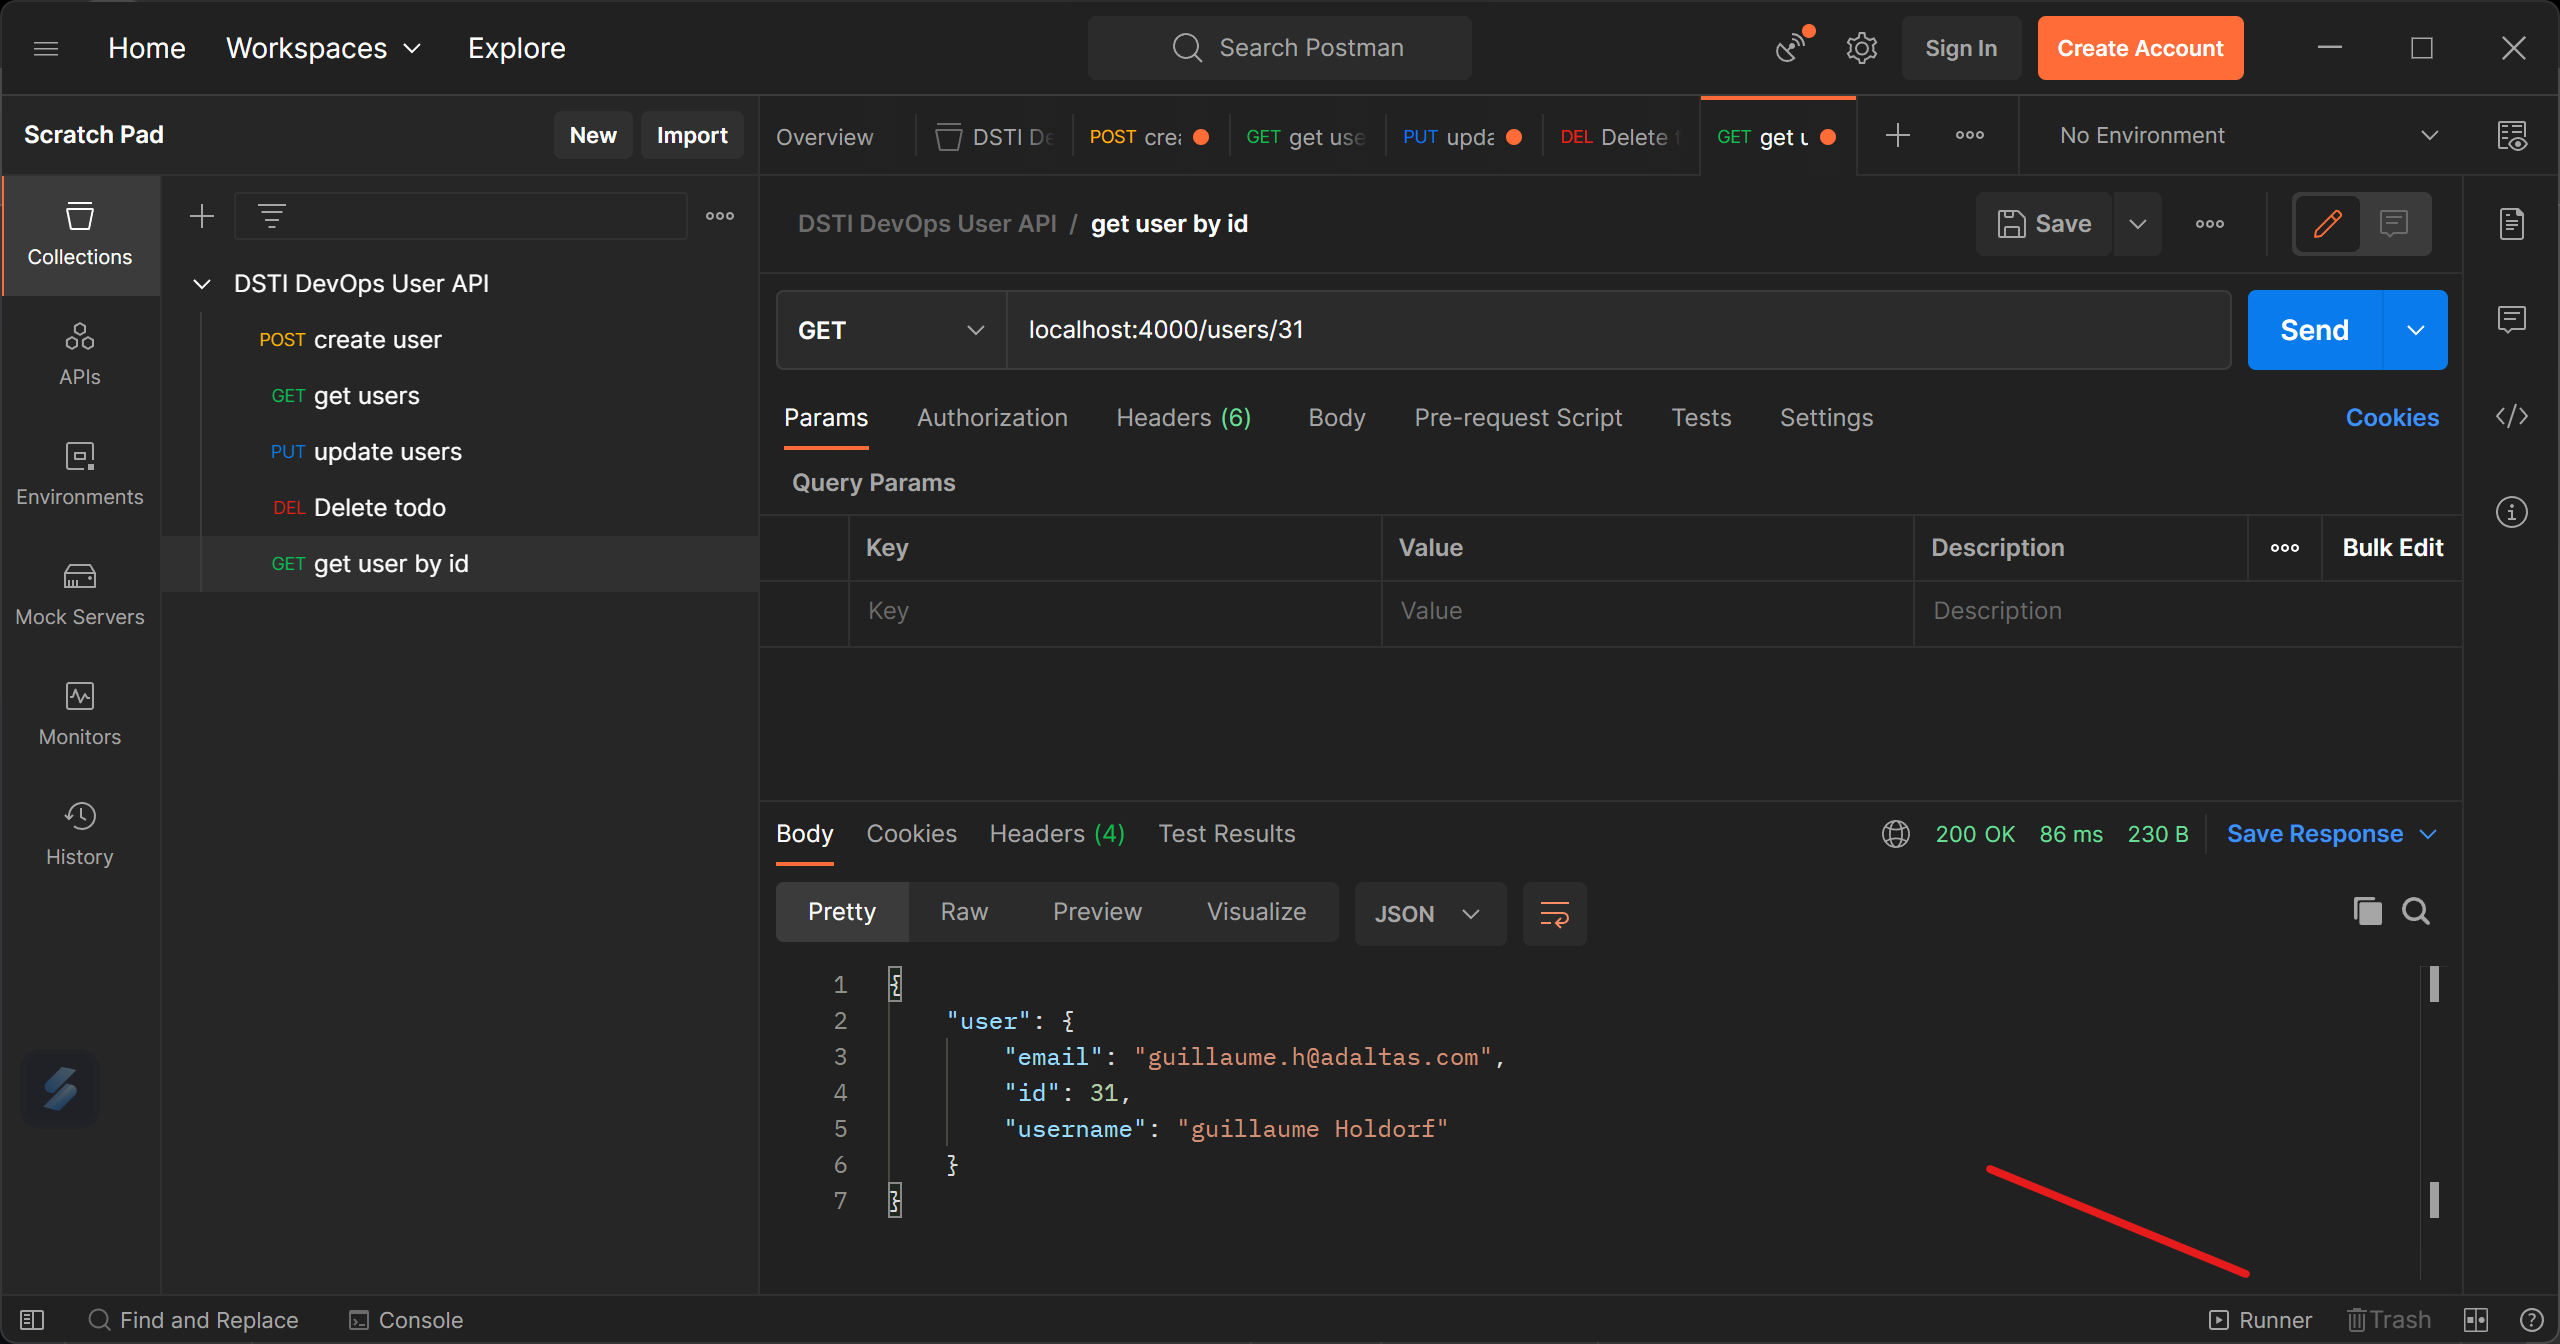Click the Search Postman field
This screenshot has height=1344, width=2560.
click(x=1280, y=48)
